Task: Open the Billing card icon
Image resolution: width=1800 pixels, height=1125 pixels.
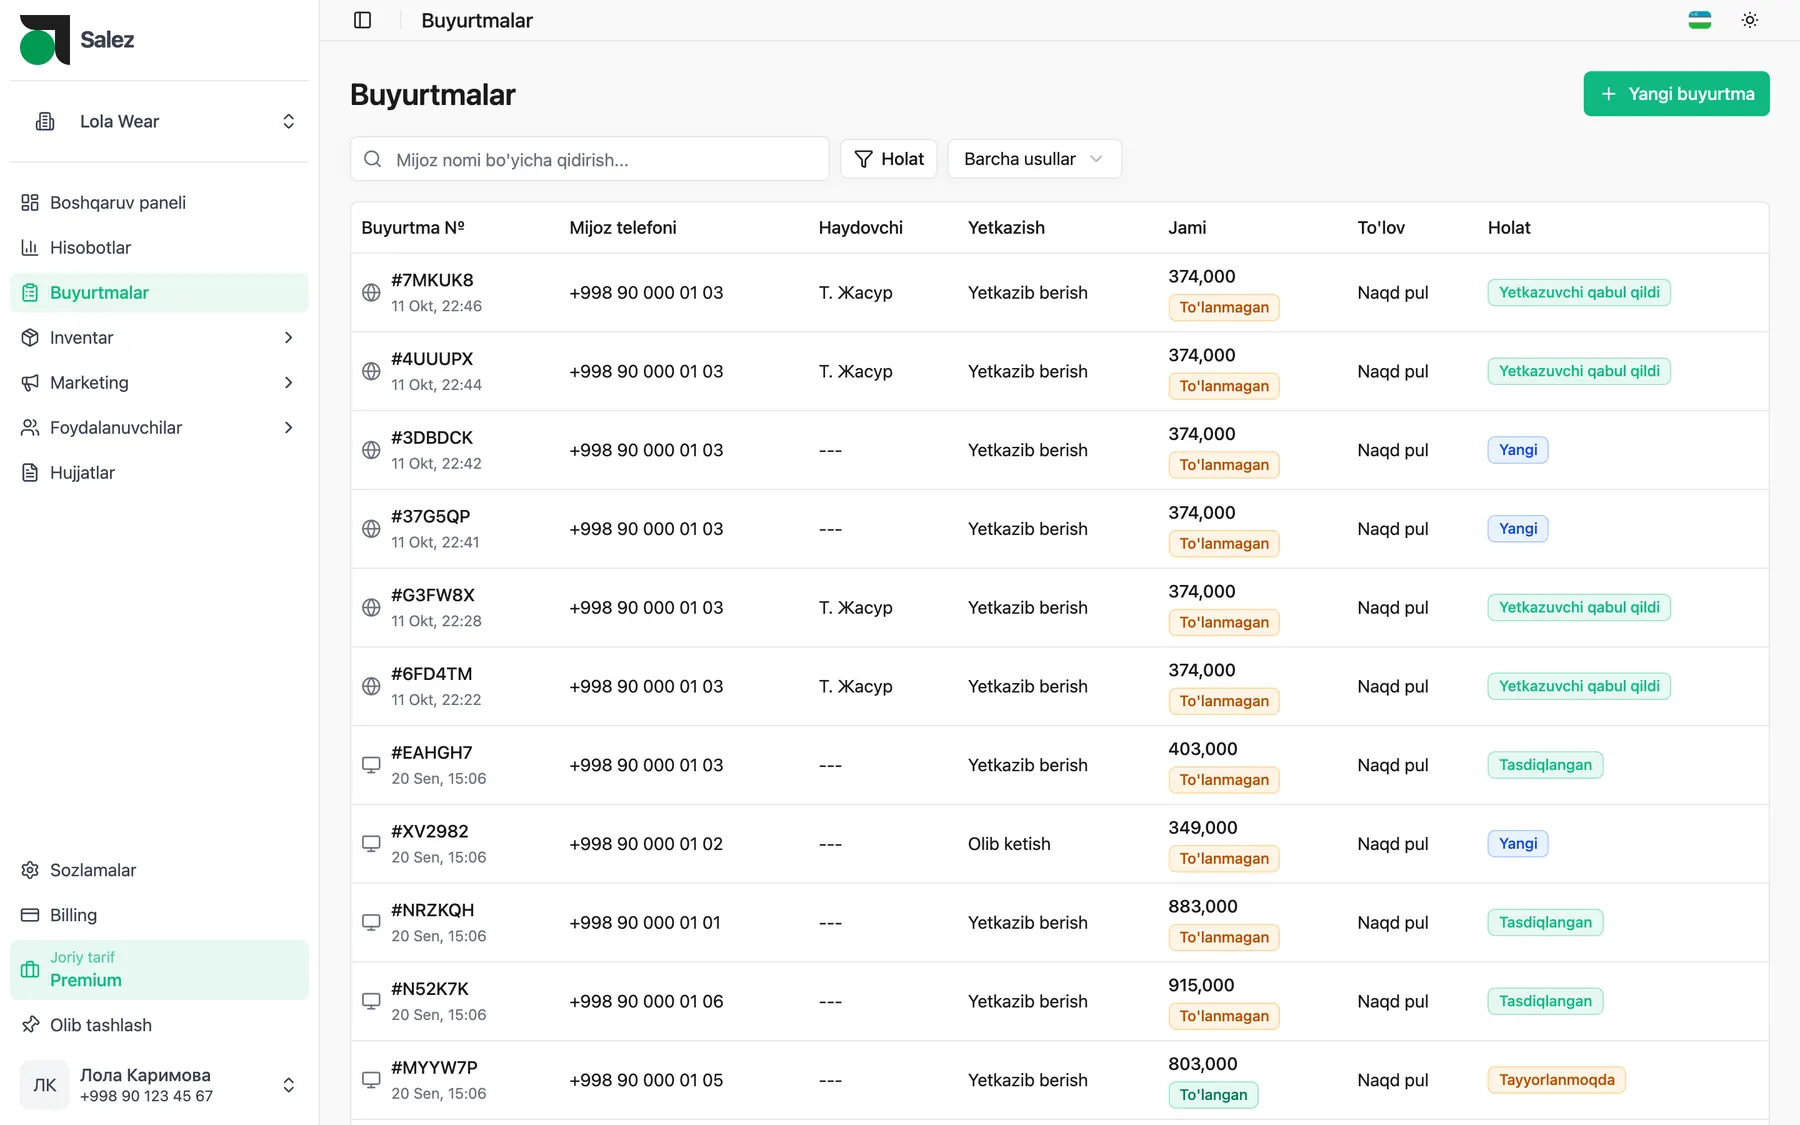Action: point(30,915)
